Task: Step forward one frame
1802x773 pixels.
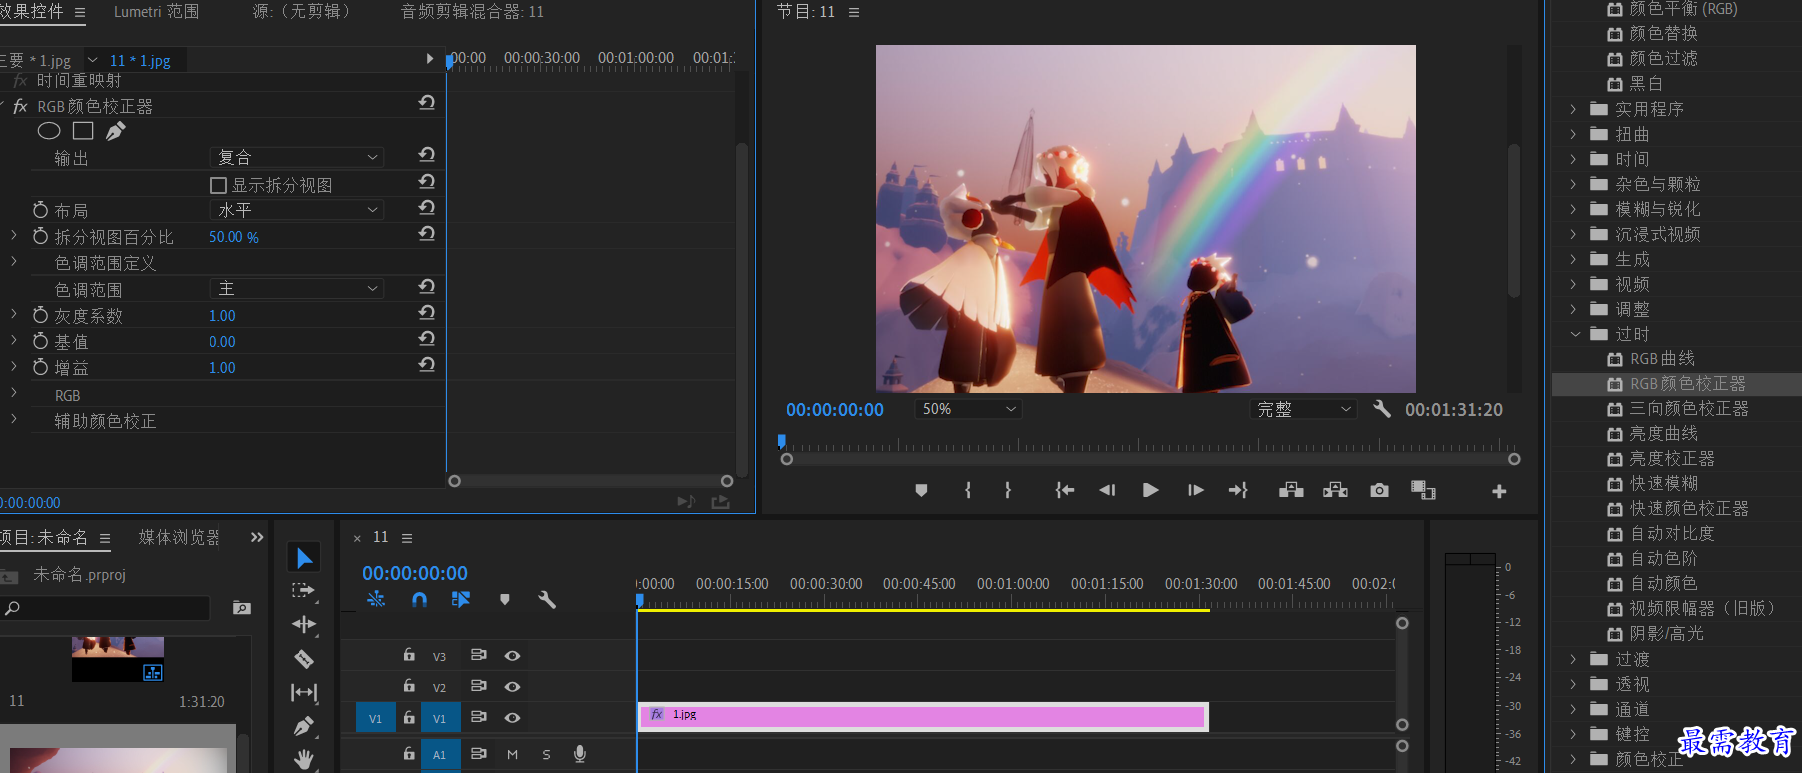Action: coord(1195,490)
